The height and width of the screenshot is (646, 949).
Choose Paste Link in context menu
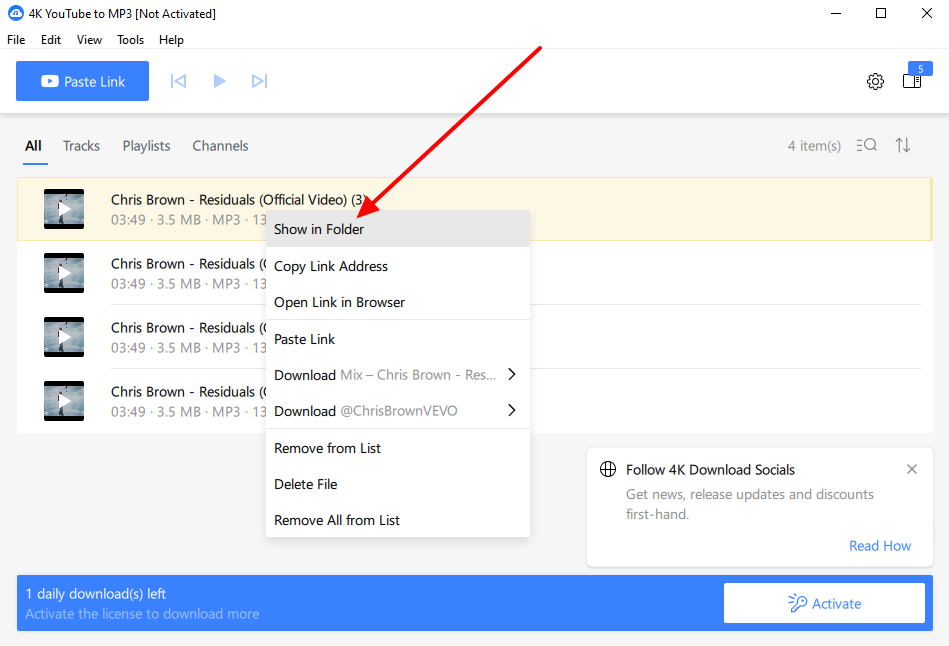398,339
